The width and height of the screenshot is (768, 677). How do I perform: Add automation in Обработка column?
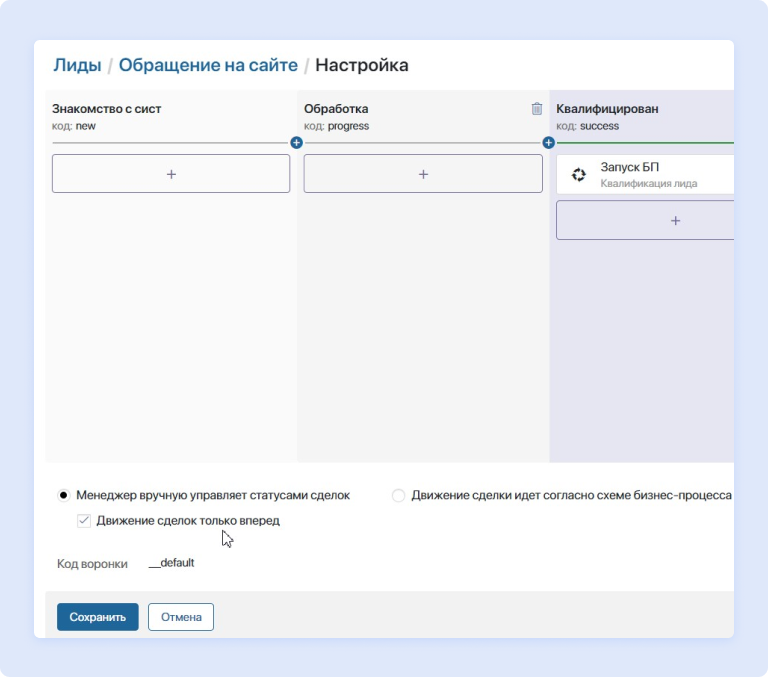coord(423,174)
